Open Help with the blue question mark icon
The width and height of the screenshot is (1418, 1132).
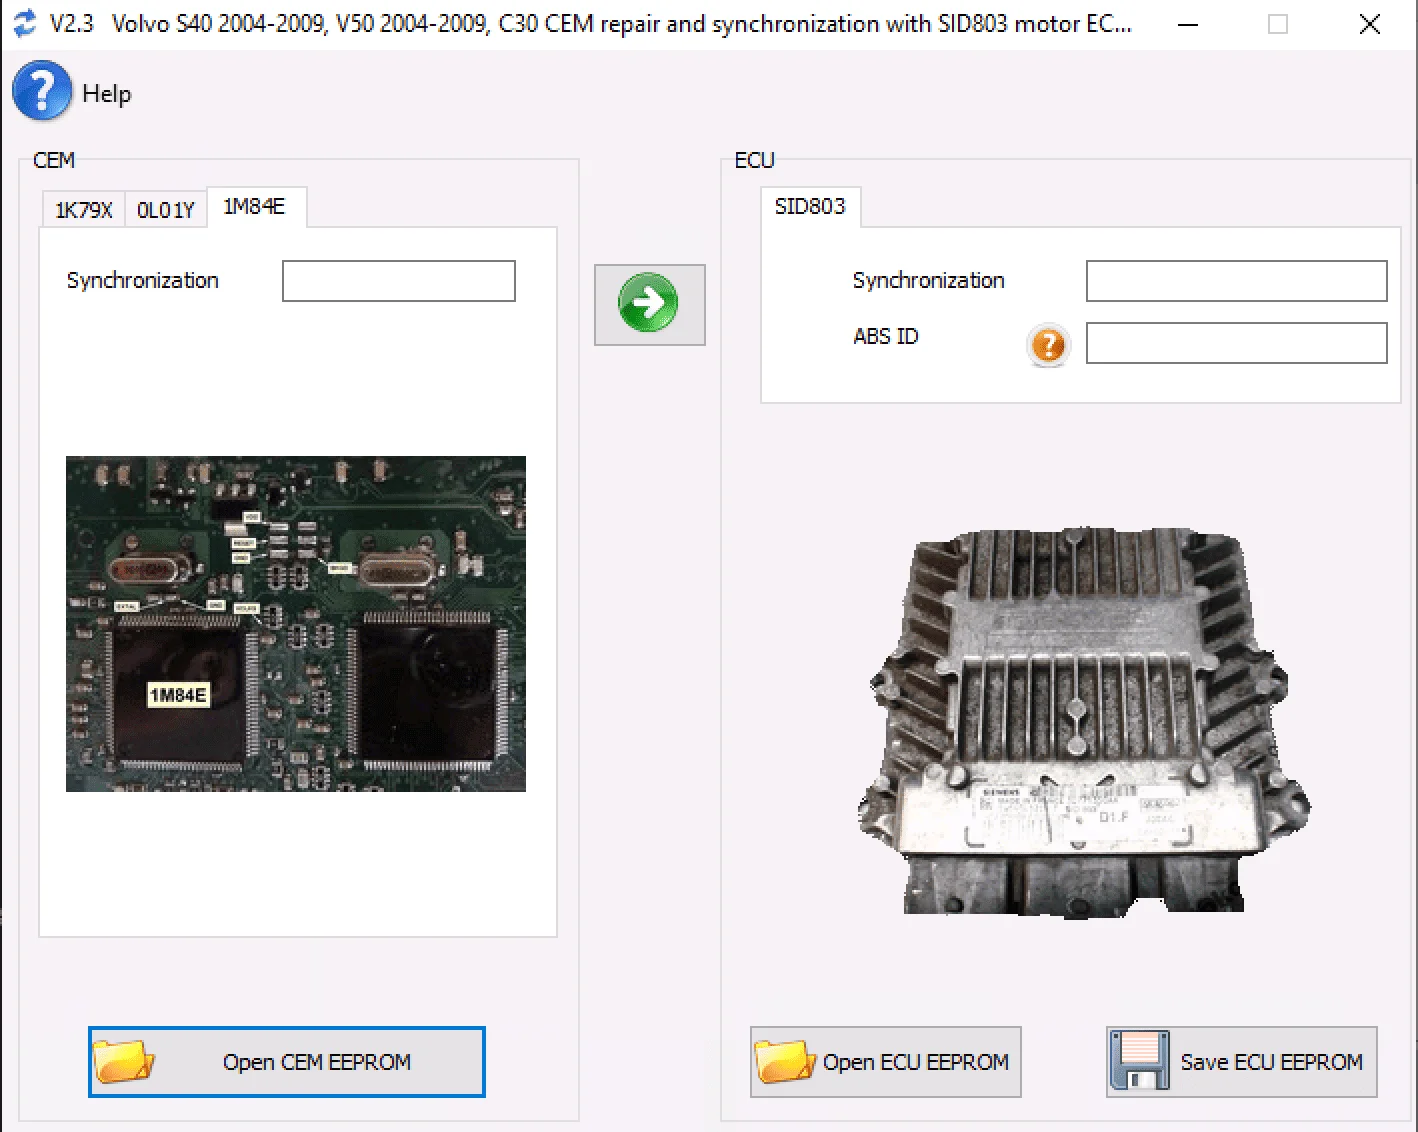[x=41, y=91]
